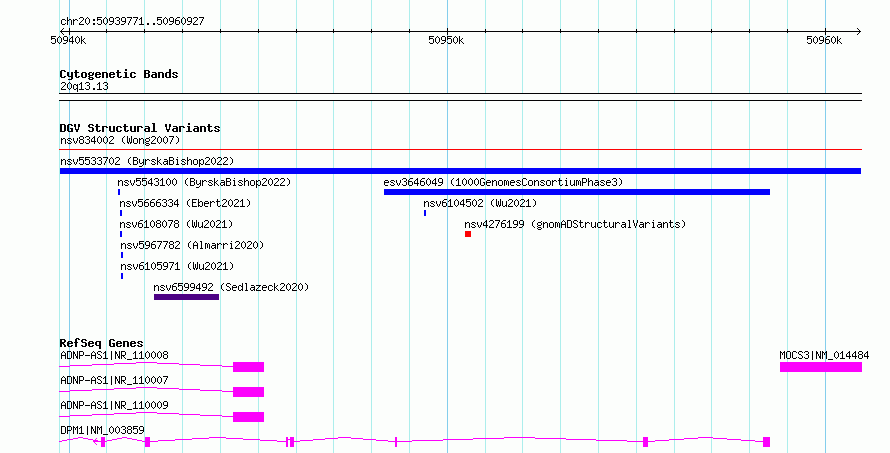Click the small blue nsv6104502 marker
The height and width of the screenshot is (453, 890).
point(425,213)
